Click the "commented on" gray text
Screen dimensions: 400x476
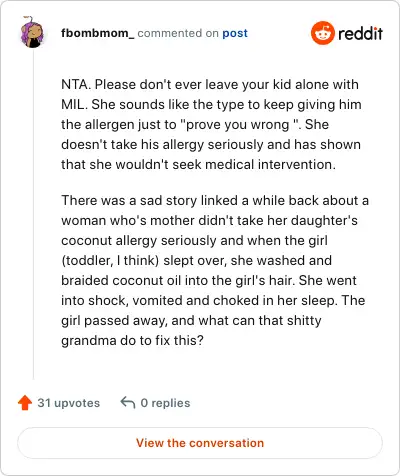click(x=178, y=33)
